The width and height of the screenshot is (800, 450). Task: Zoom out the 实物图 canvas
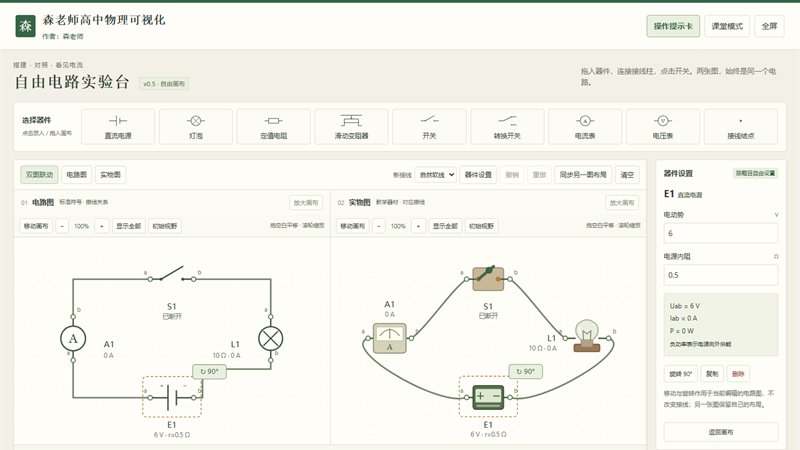379,226
